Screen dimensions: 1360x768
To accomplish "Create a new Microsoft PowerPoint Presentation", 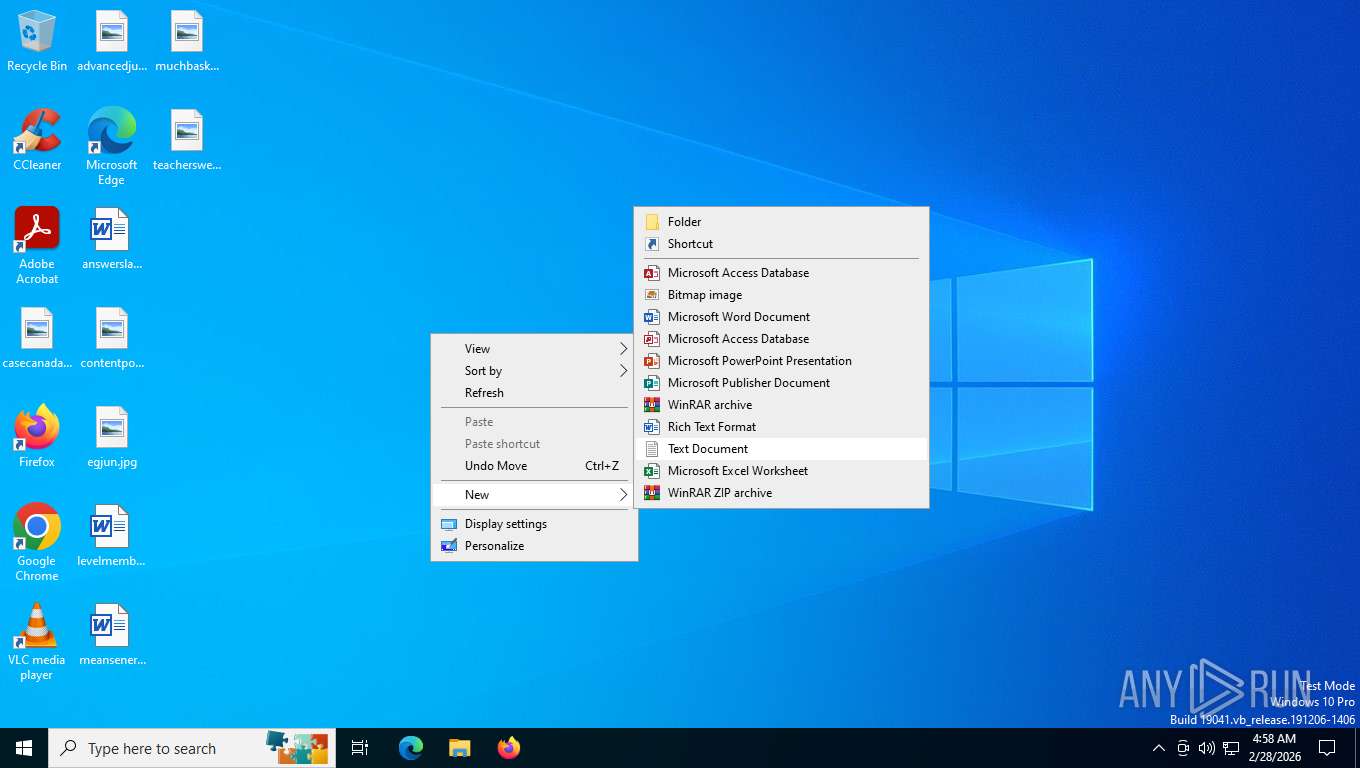I will [781, 361].
